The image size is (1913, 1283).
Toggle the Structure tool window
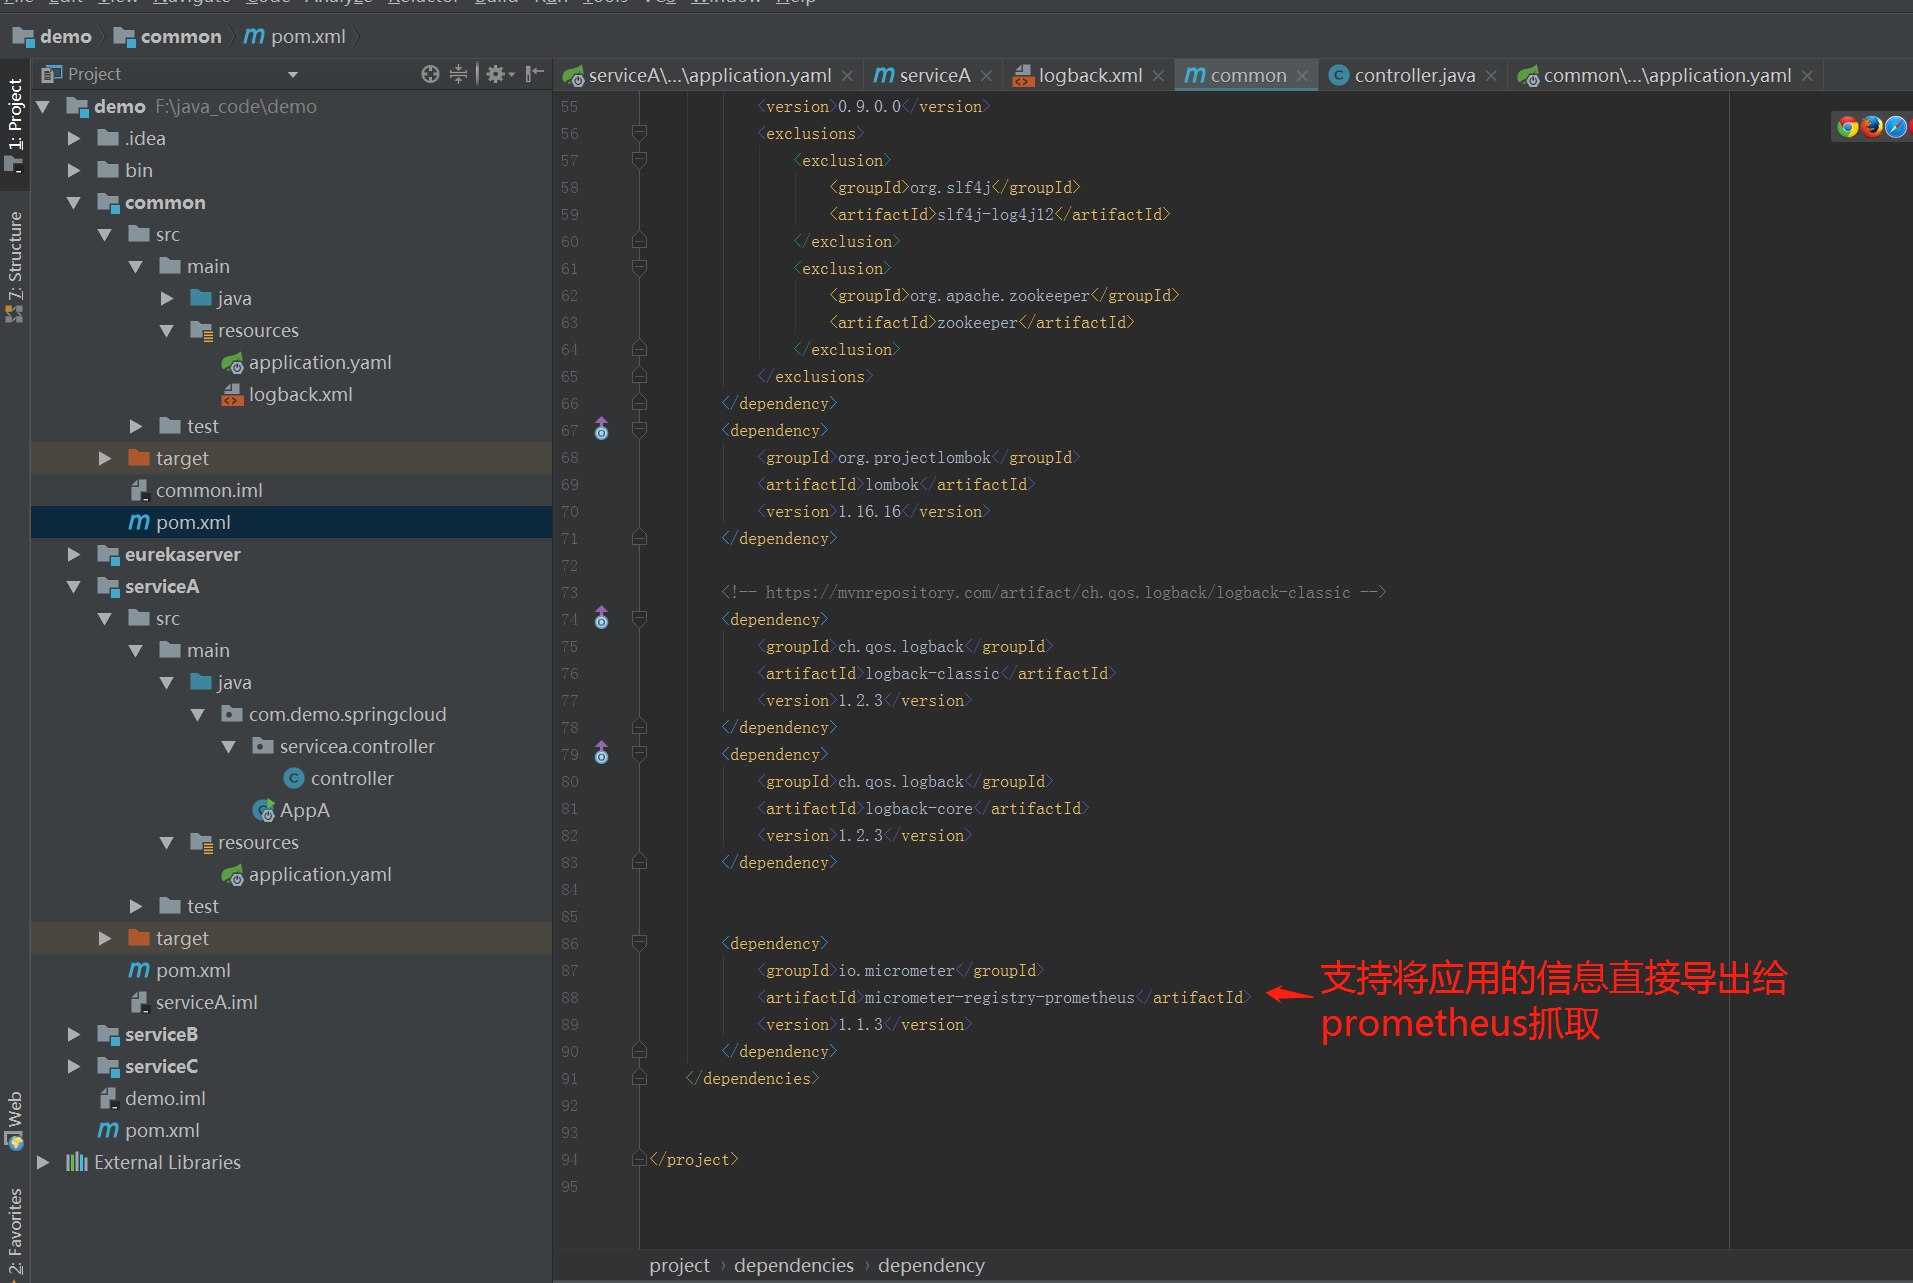(x=14, y=265)
